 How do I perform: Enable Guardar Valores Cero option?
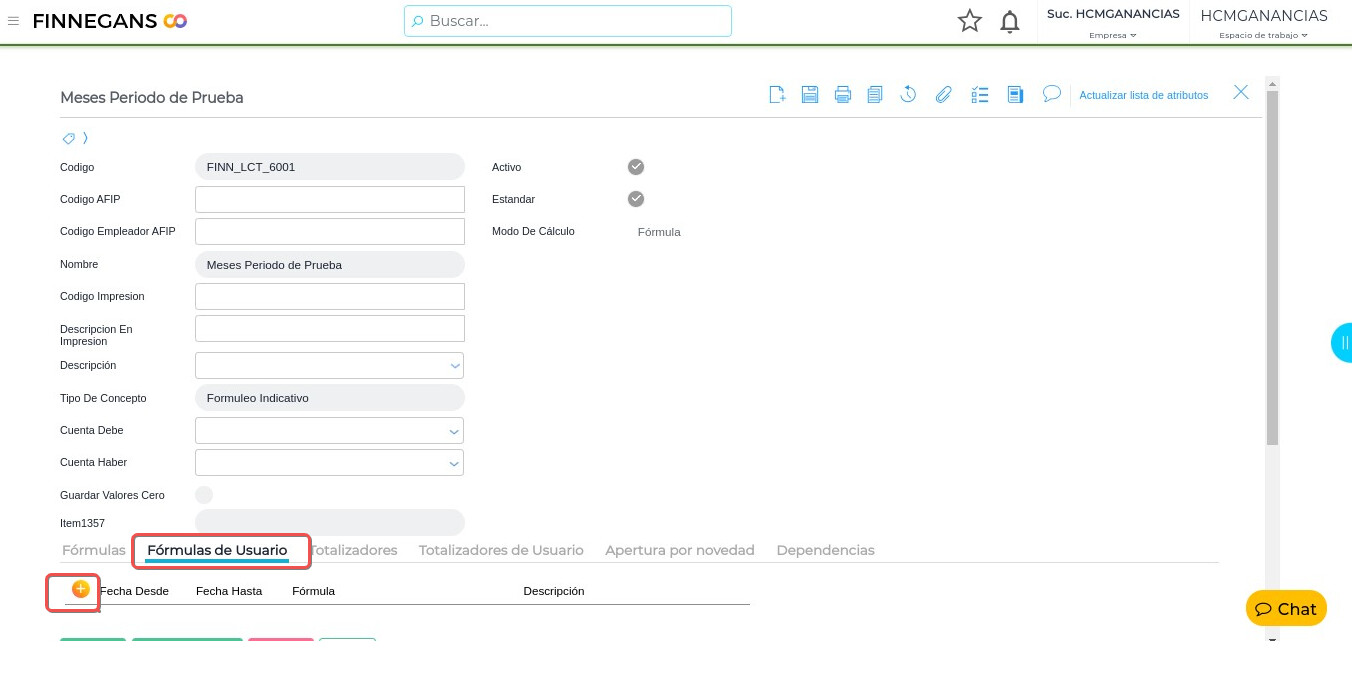pyautogui.click(x=204, y=495)
